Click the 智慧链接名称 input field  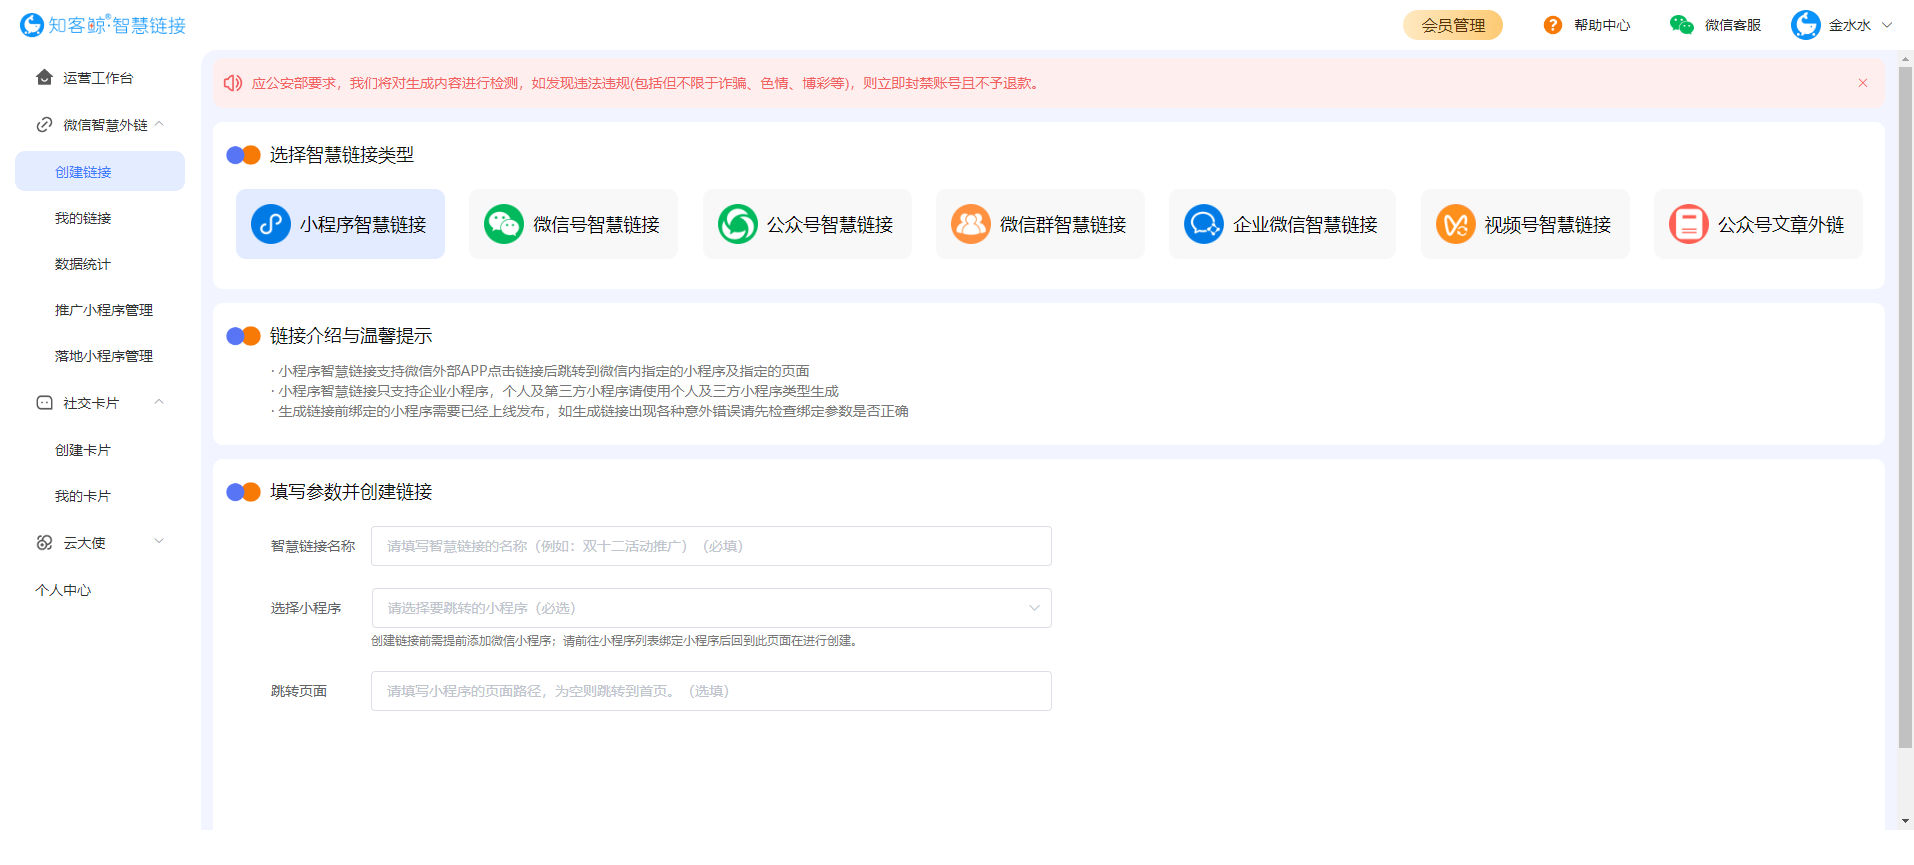click(x=710, y=546)
